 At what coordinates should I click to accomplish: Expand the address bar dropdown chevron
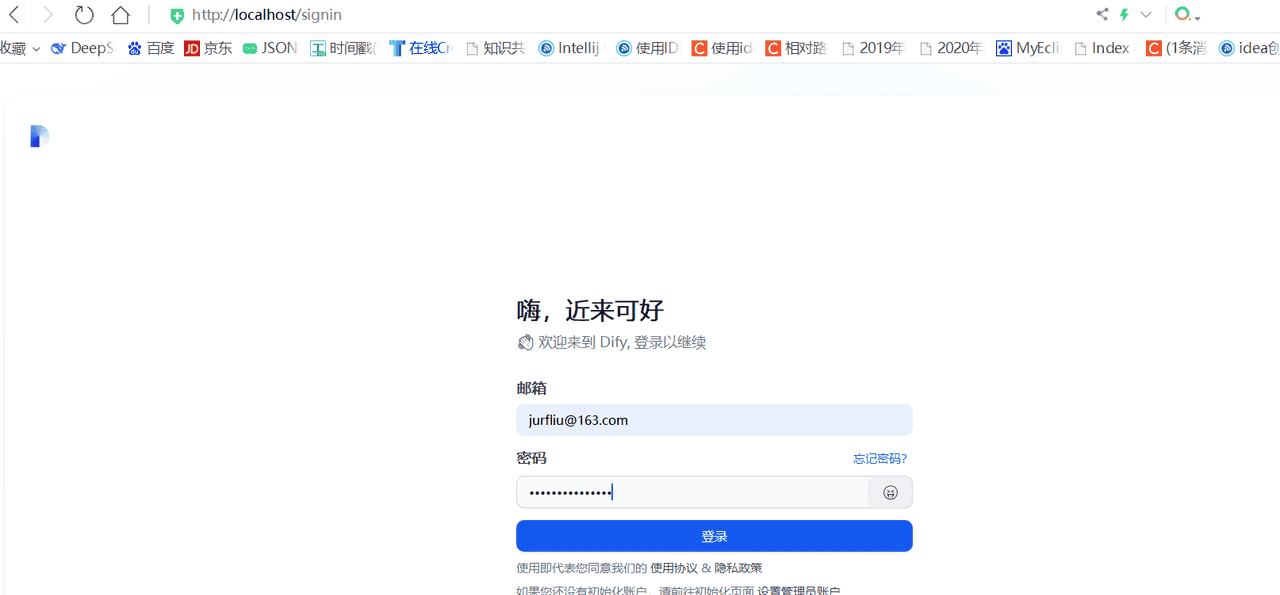click(x=1146, y=14)
